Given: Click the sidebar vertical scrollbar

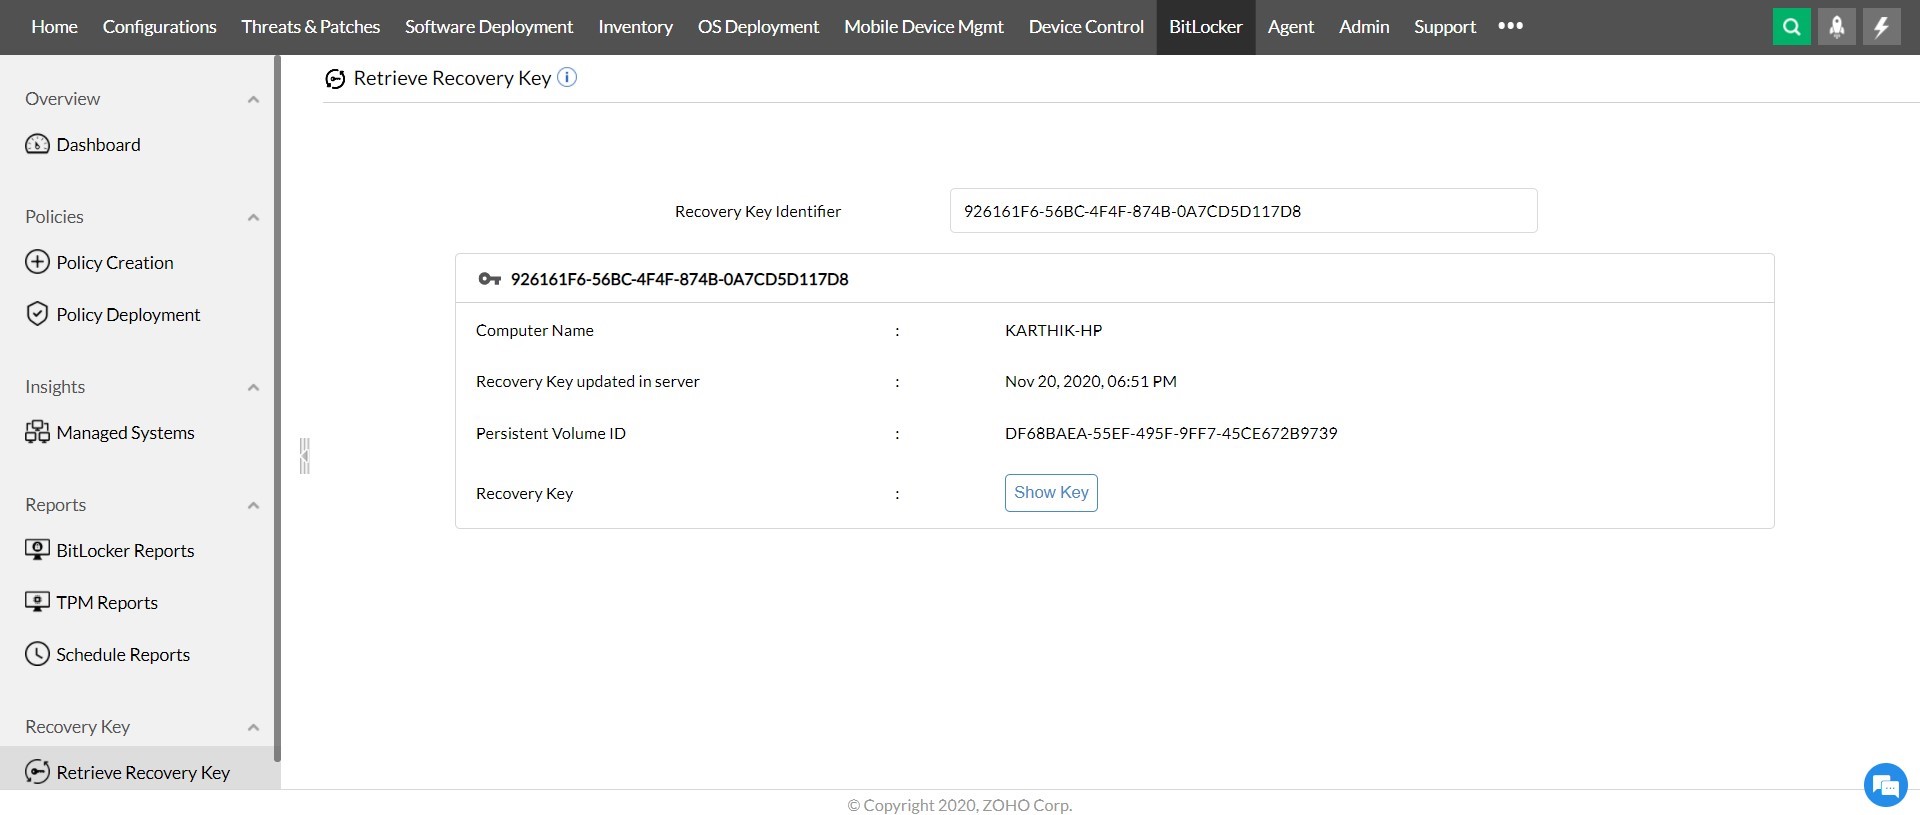Looking at the screenshot, I should pos(277,410).
